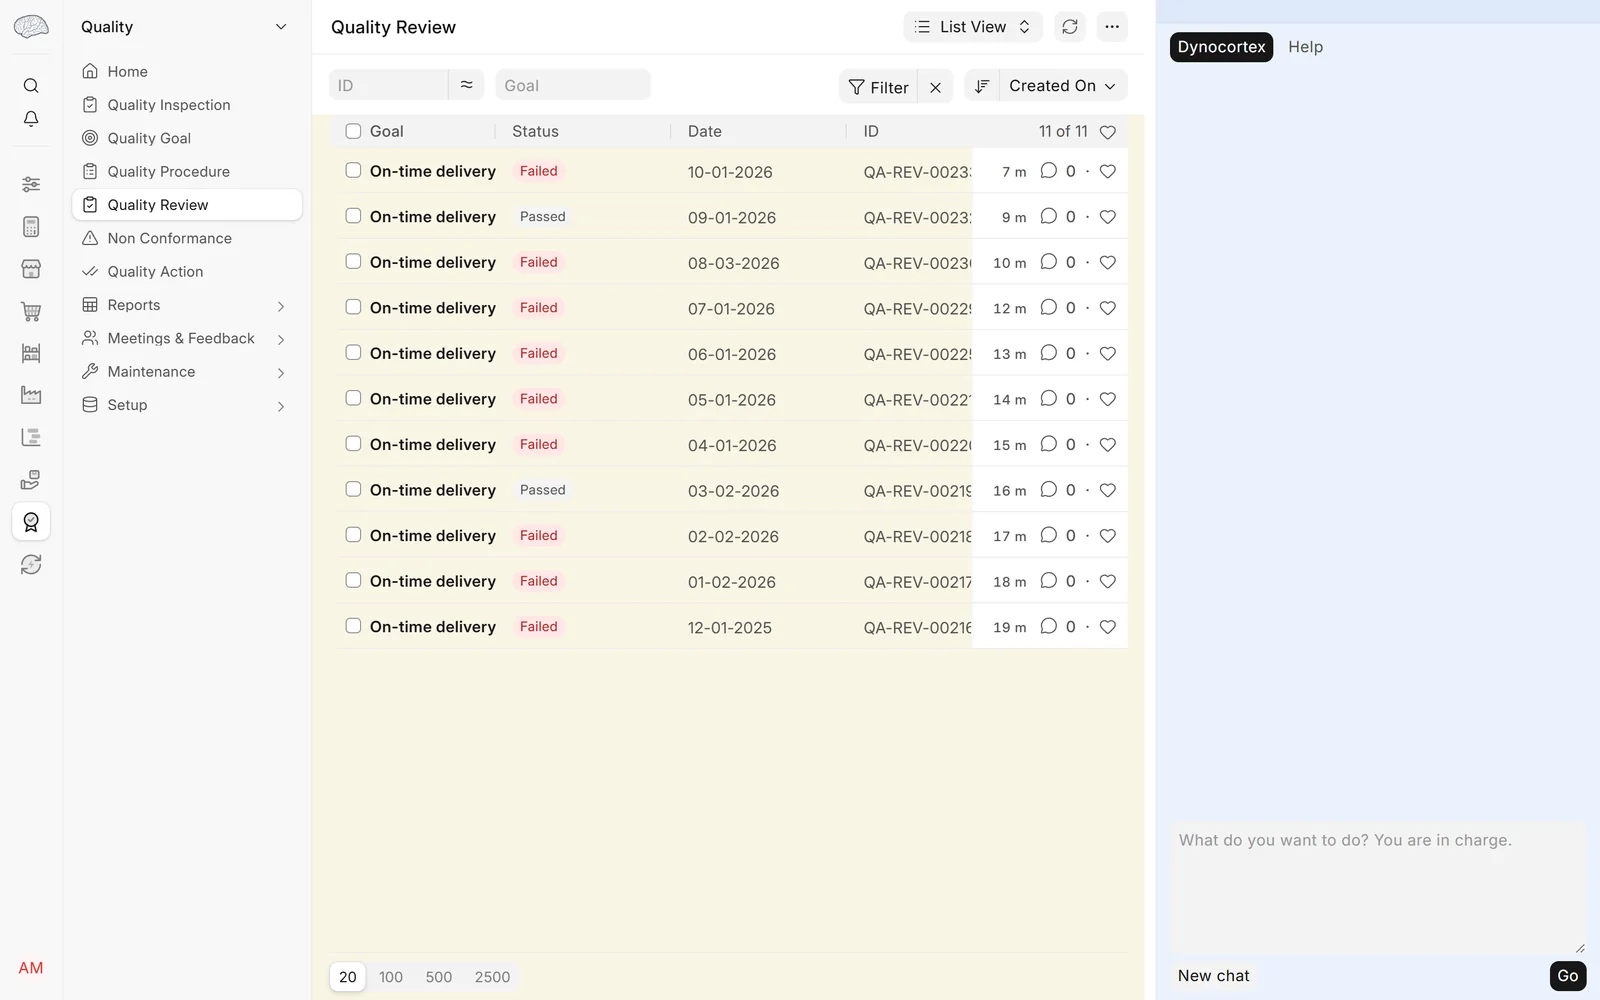
Task: Click the heart icon in list header
Action: click(x=1108, y=132)
